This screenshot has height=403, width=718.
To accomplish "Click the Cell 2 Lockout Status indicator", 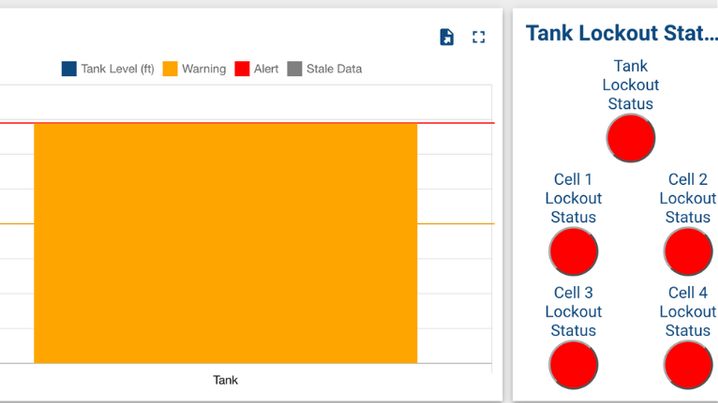I will 688,251.
